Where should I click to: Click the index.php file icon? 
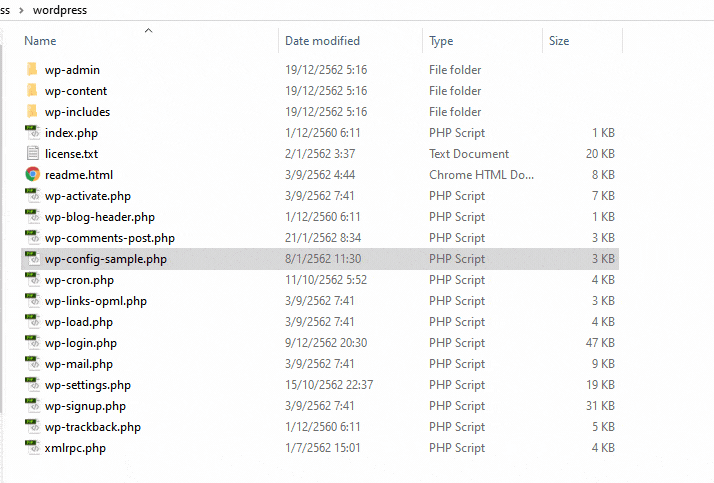coord(32,132)
